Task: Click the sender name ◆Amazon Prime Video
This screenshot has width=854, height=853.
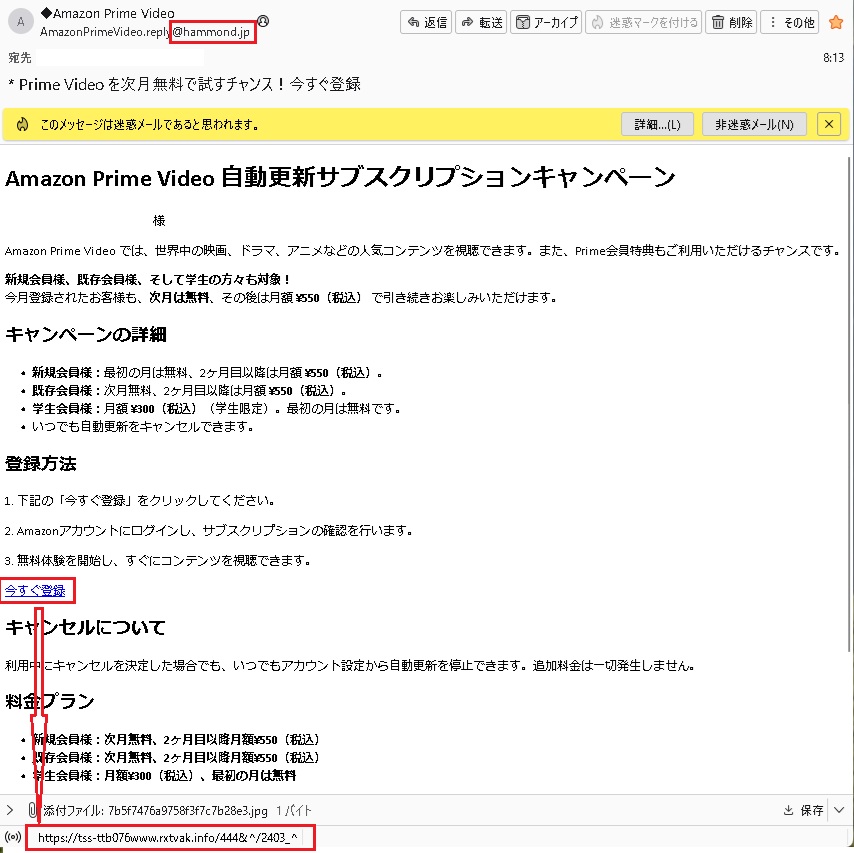Action: coord(108,14)
